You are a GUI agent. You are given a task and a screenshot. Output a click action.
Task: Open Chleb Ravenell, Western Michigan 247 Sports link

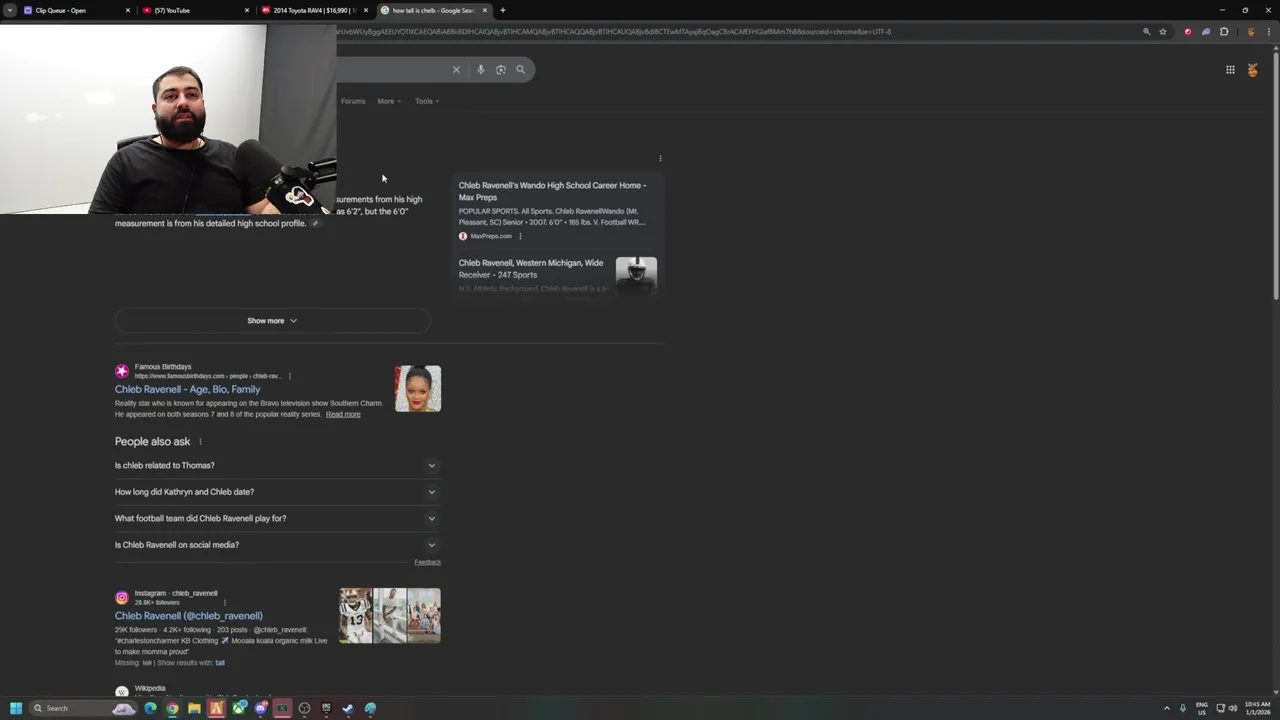click(531, 269)
